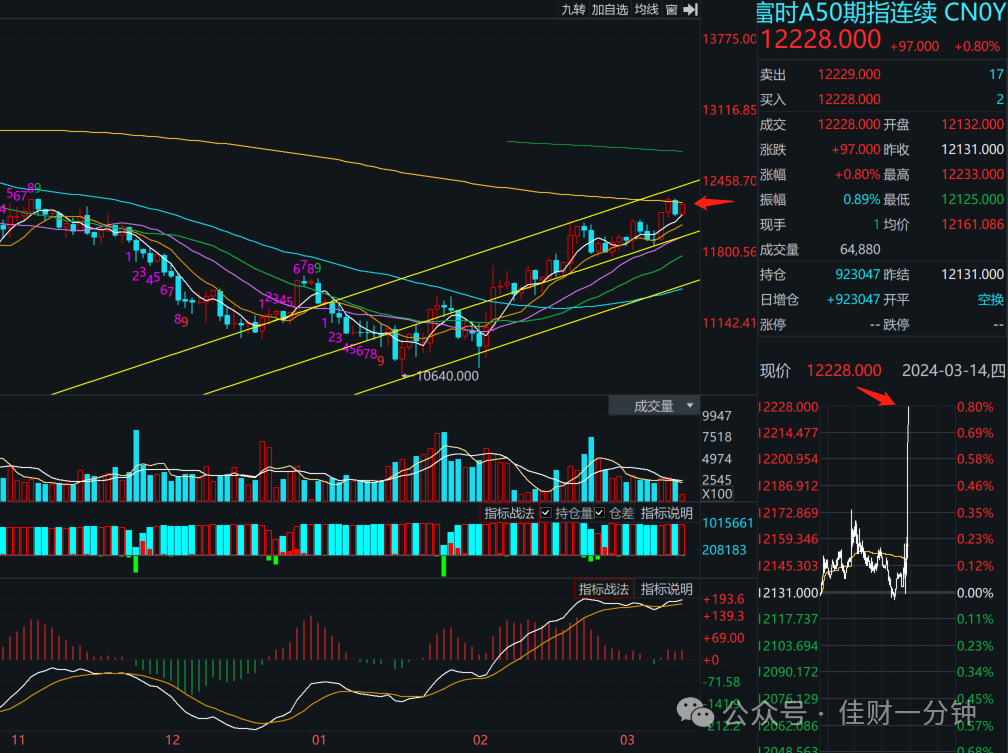1008x753 pixels.
Task: Click 加自选 to add to watchlist
Action: (x=609, y=10)
